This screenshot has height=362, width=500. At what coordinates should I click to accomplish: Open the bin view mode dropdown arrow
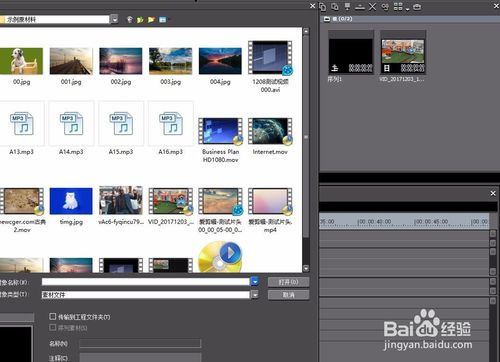click(407, 8)
